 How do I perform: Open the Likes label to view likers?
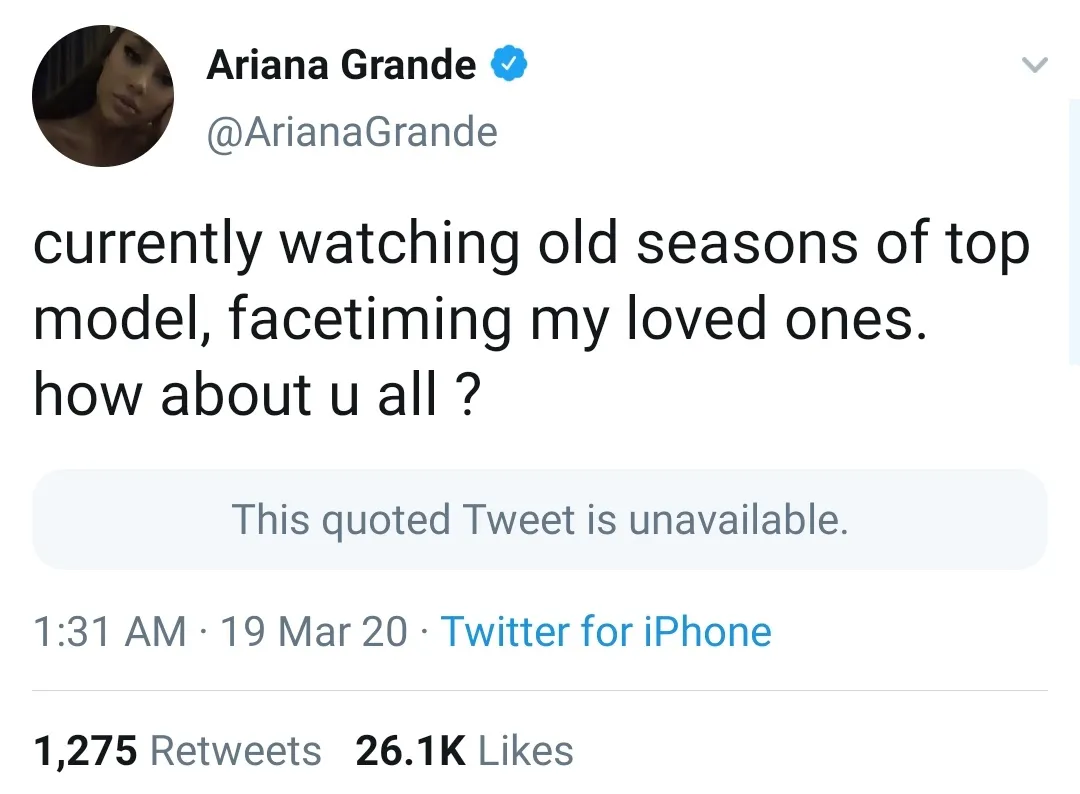click(x=526, y=751)
